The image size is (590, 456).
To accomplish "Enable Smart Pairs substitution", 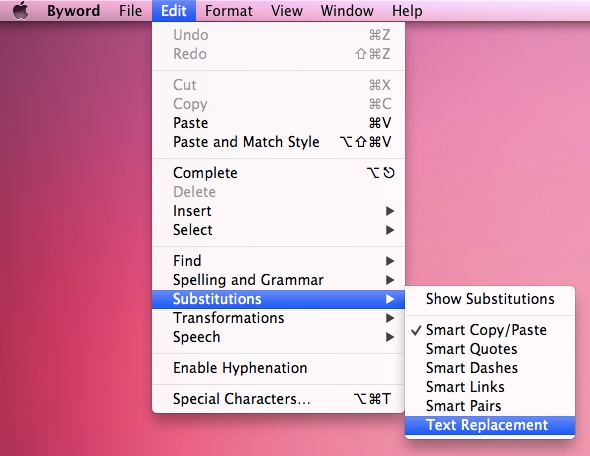I will click(490, 406).
